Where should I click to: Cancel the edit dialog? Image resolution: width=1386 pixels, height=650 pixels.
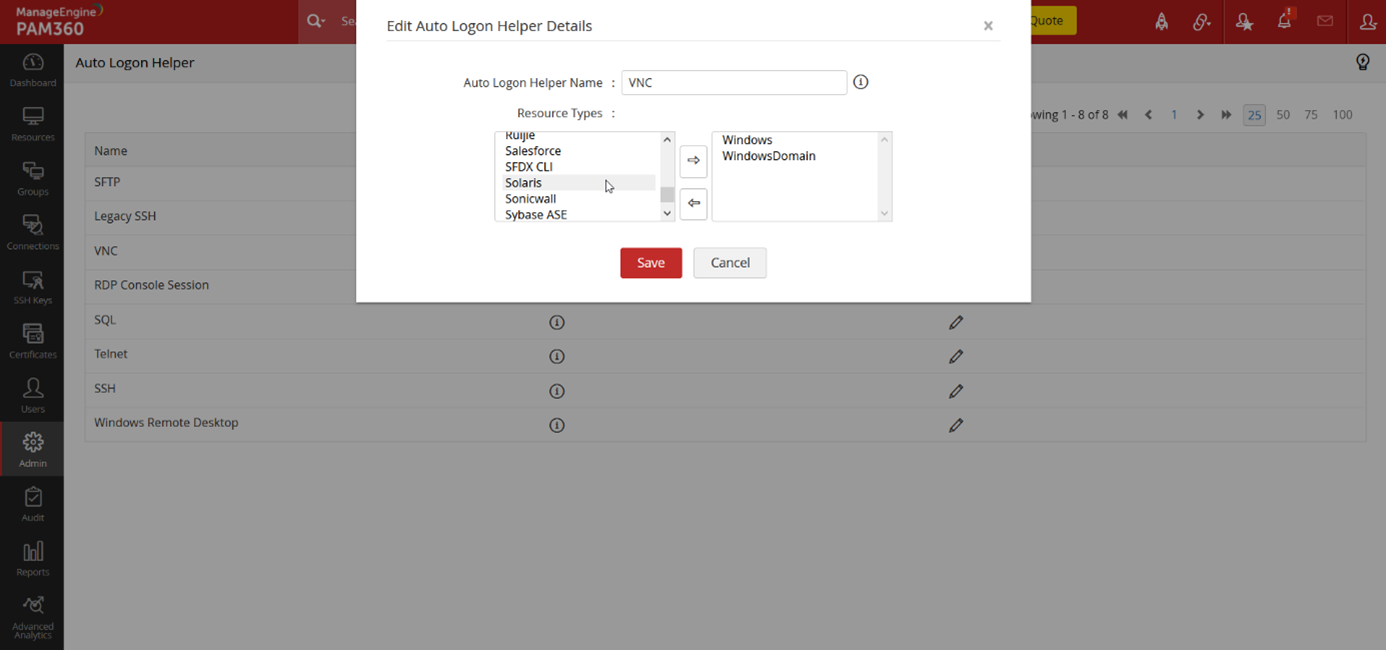click(x=730, y=263)
